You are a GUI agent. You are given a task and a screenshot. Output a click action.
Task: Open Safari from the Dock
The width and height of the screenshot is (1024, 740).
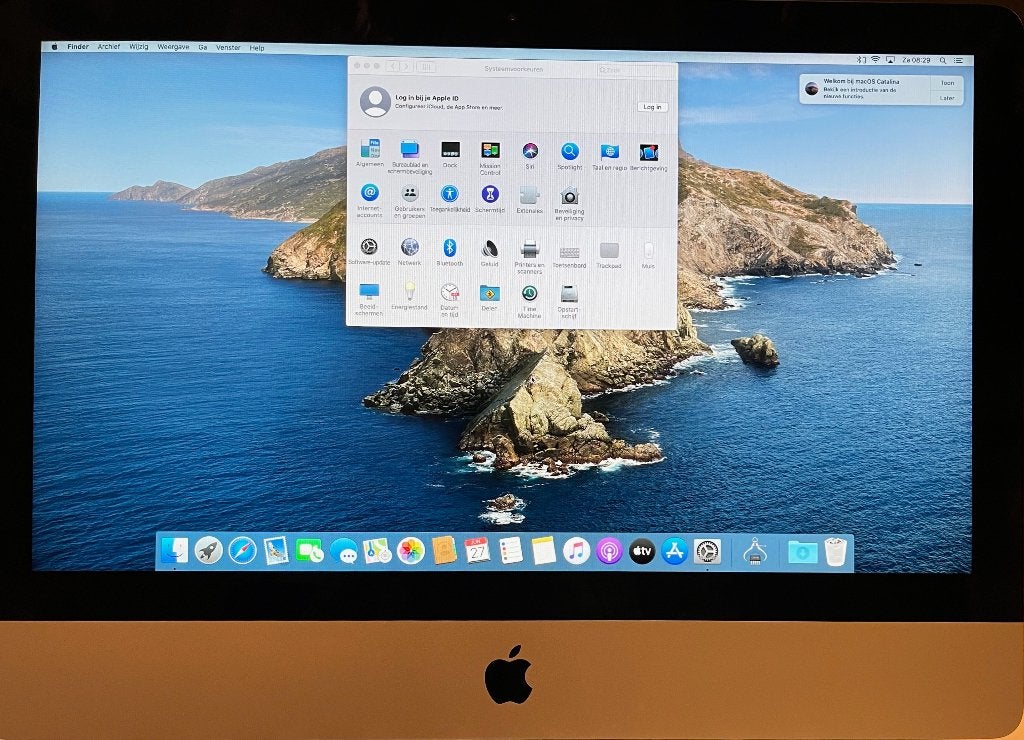coord(242,551)
